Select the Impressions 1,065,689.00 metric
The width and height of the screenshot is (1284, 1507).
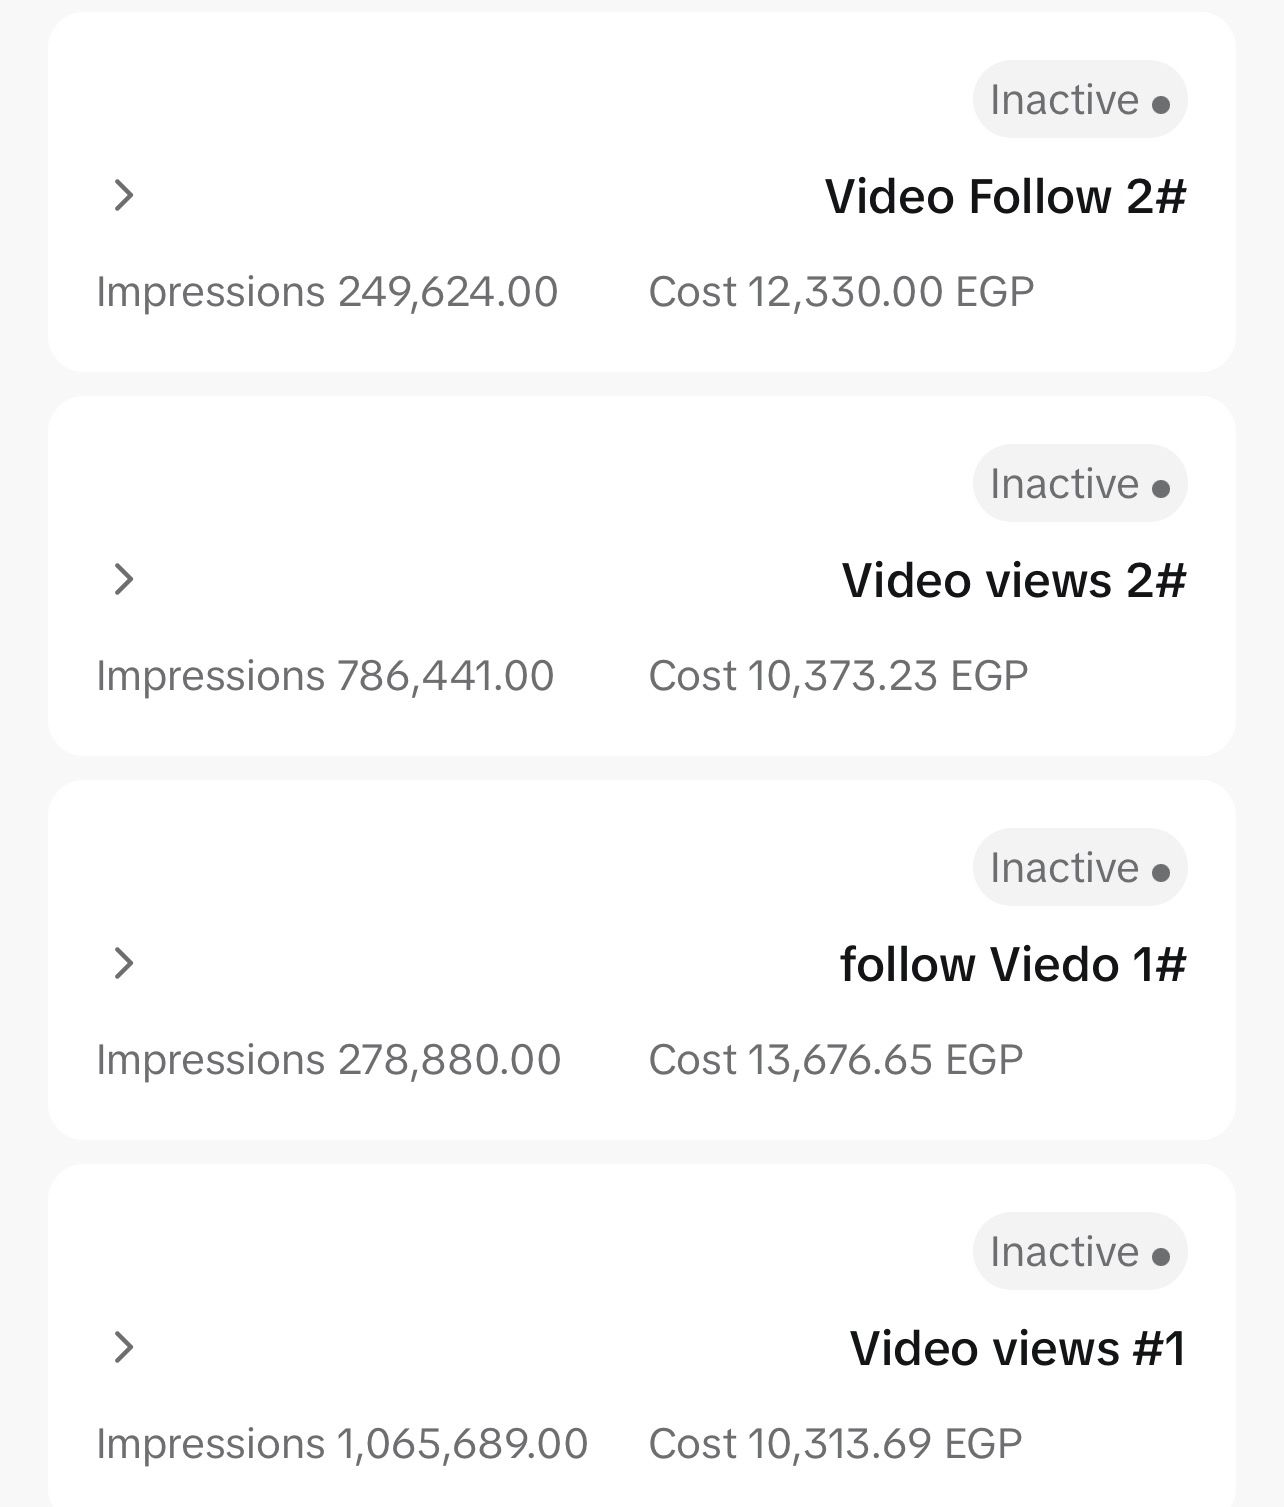tap(342, 1444)
